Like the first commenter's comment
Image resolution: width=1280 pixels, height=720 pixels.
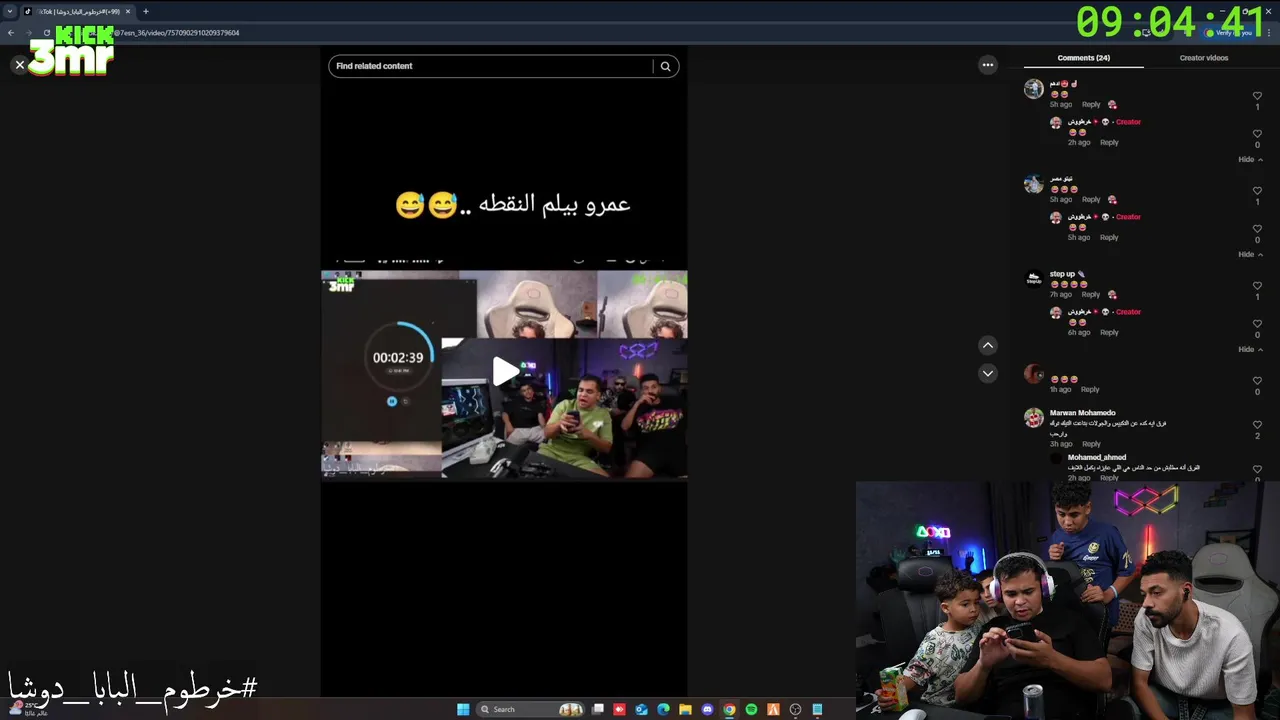(x=1257, y=96)
